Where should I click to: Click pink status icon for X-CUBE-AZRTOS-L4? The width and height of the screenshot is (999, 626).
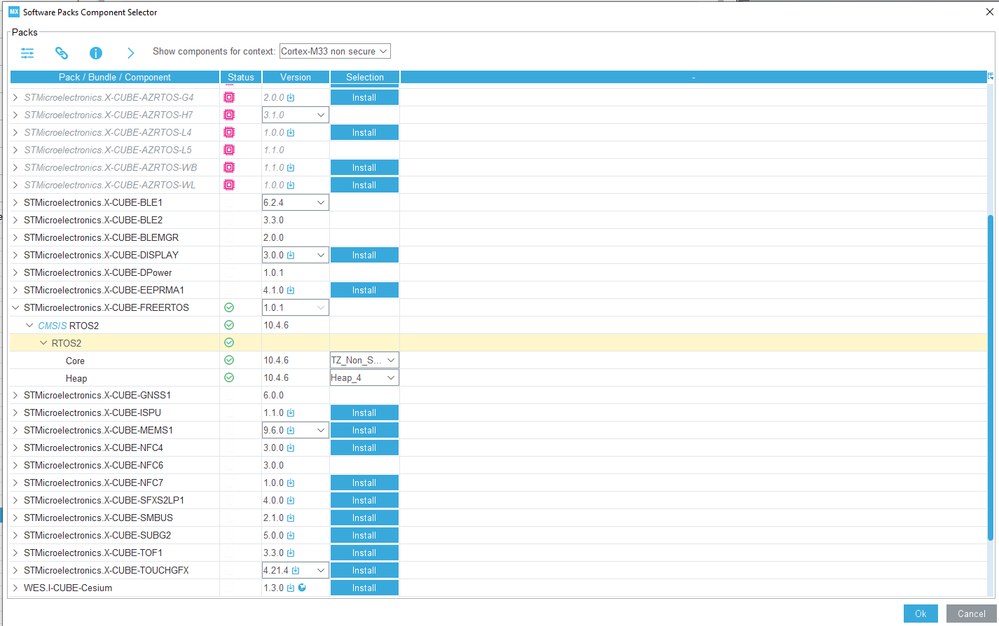coord(229,132)
